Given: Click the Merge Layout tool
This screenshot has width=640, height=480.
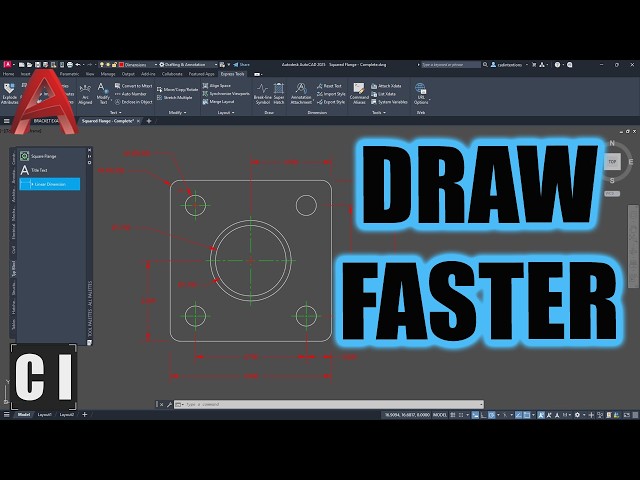Looking at the screenshot, I should (218, 102).
